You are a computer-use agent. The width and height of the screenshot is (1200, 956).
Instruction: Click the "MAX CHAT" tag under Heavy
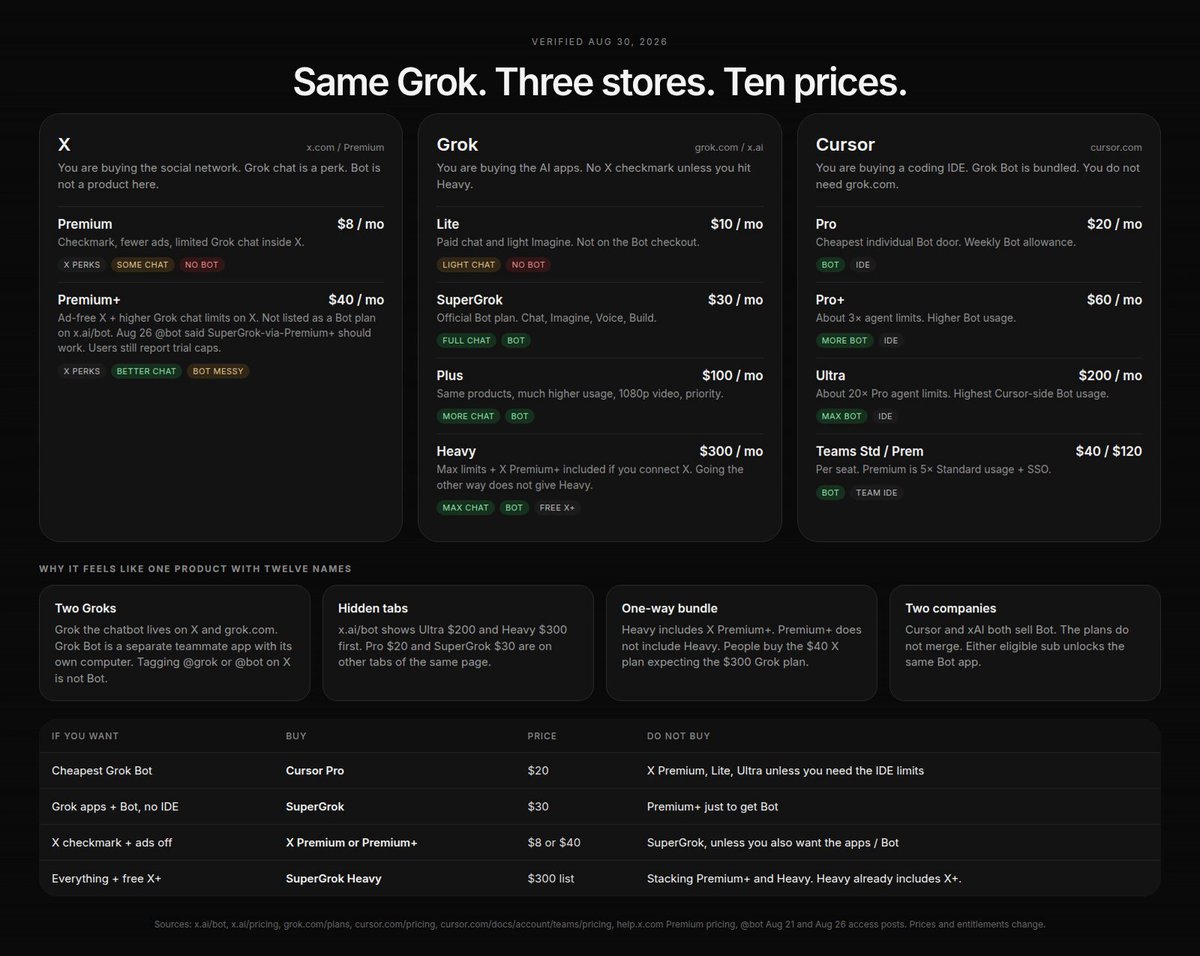[x=466, y=508]
